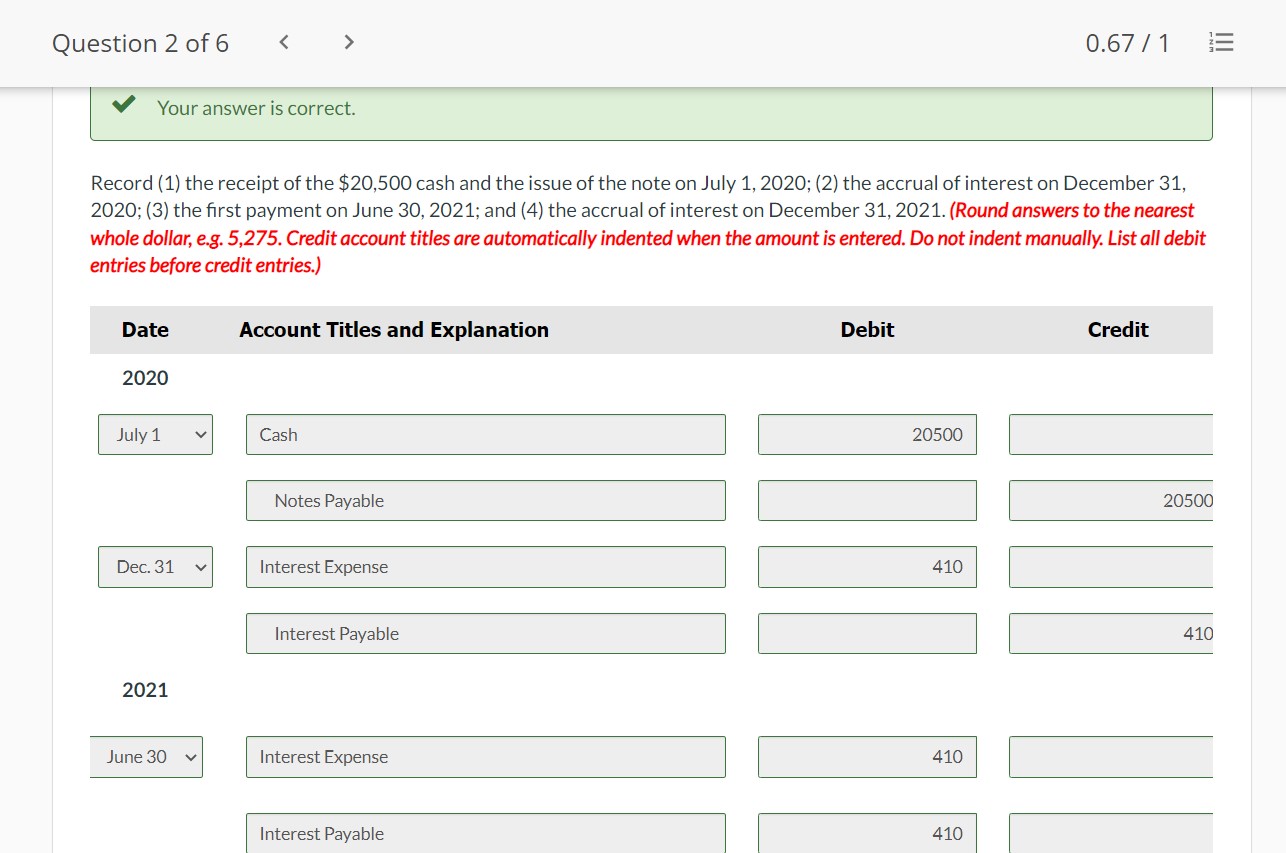This screenshot has height=853, width=1286.
Task: Click the 'Record (1) the receipt' instruction text
Action: (x=638, y=197)
